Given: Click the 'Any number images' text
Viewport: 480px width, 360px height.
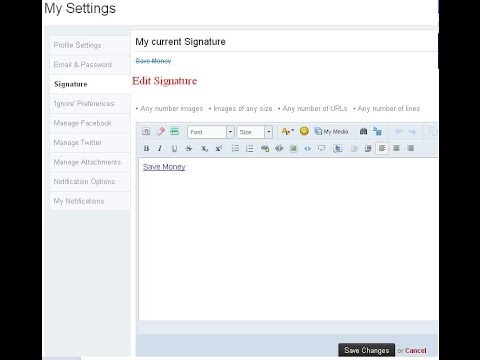Looking at the screenshot, I should pos(171,109).
